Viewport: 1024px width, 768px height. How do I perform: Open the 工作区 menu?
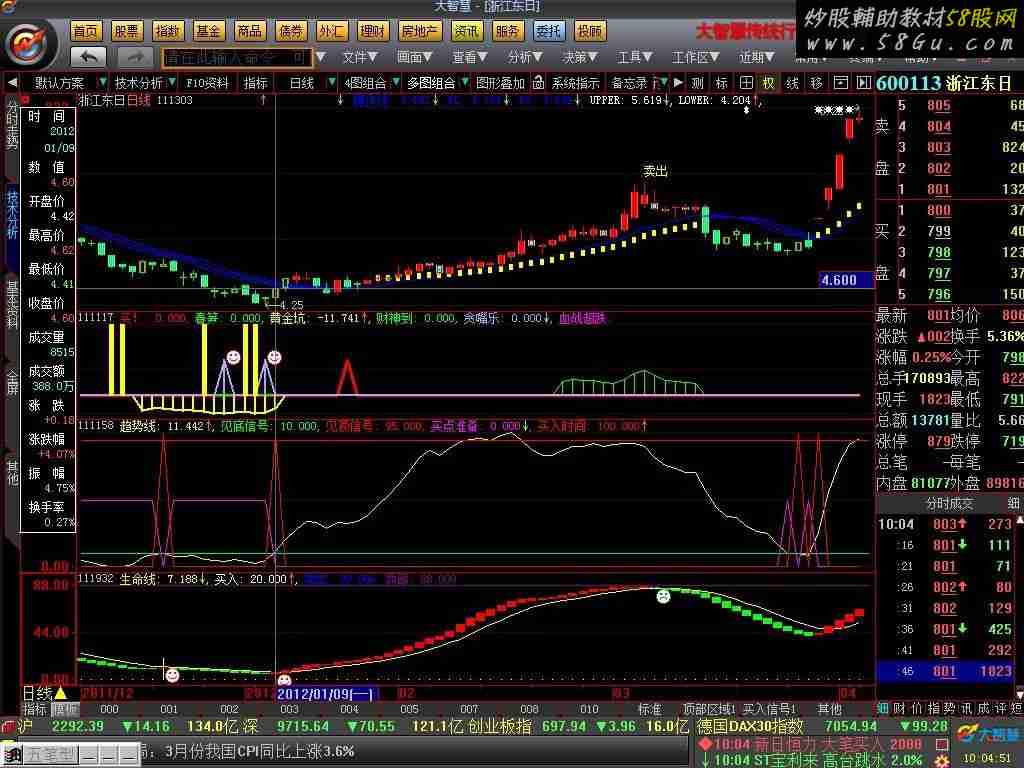(x=695, y=57)
